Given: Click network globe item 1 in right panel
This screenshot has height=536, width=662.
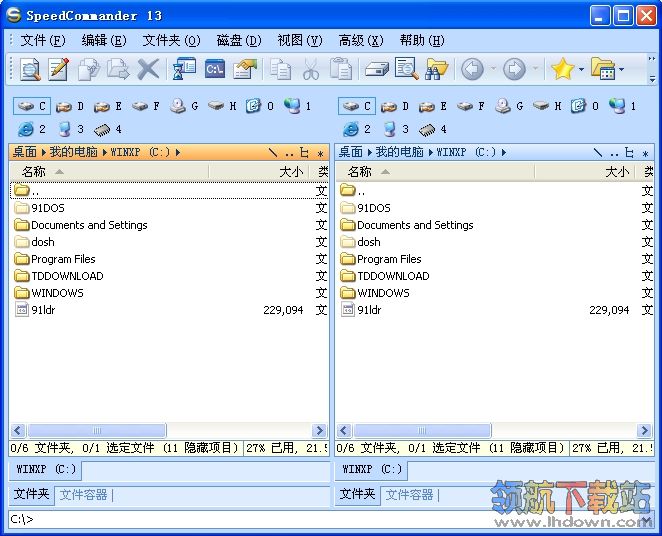Looking at the screenshot, I should [x=623, y=106].
